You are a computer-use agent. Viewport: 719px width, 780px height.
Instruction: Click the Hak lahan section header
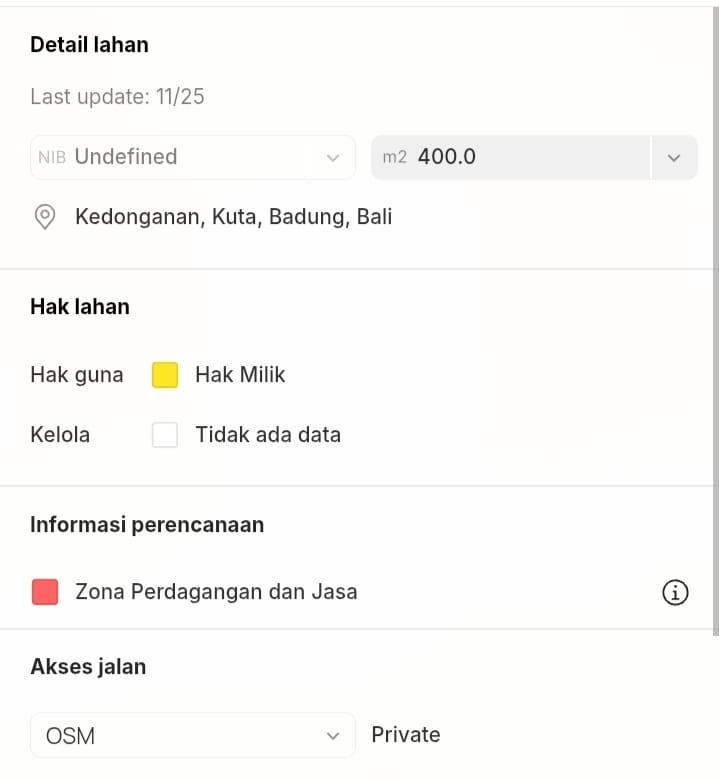[x=80, y=307]
